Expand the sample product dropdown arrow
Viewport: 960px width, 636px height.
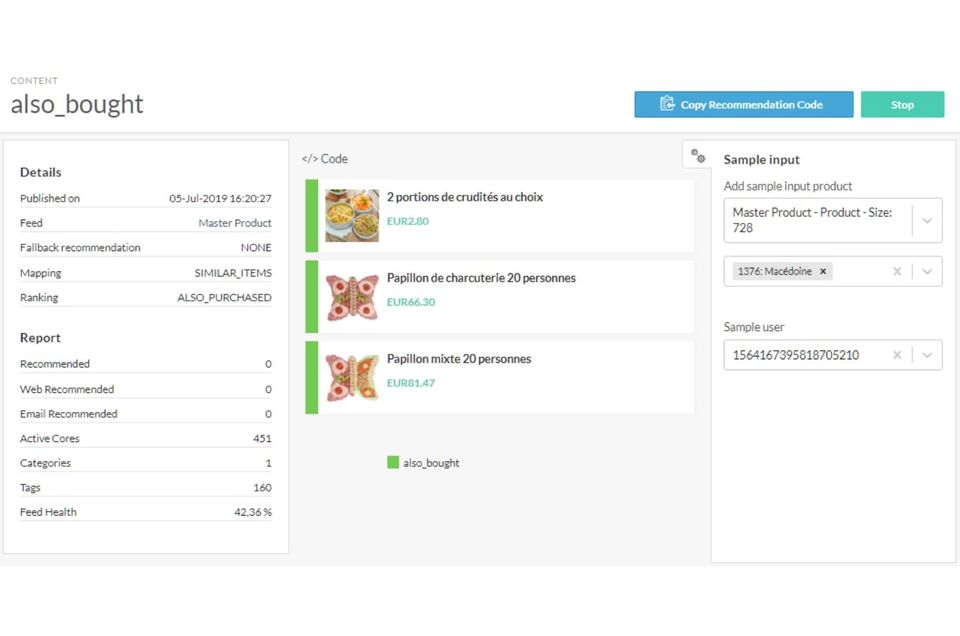coord(927,271)
